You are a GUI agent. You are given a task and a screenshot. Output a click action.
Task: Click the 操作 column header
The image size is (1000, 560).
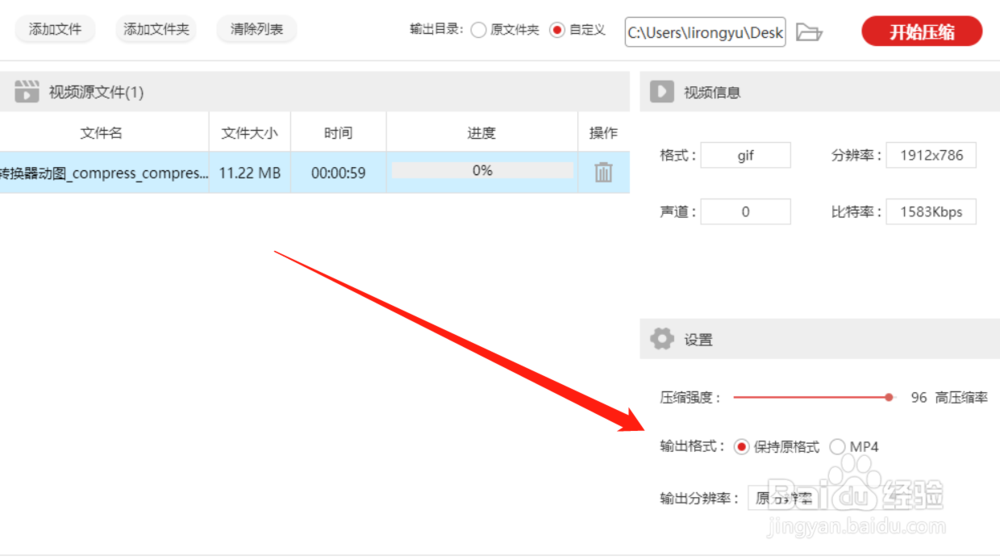603,133
